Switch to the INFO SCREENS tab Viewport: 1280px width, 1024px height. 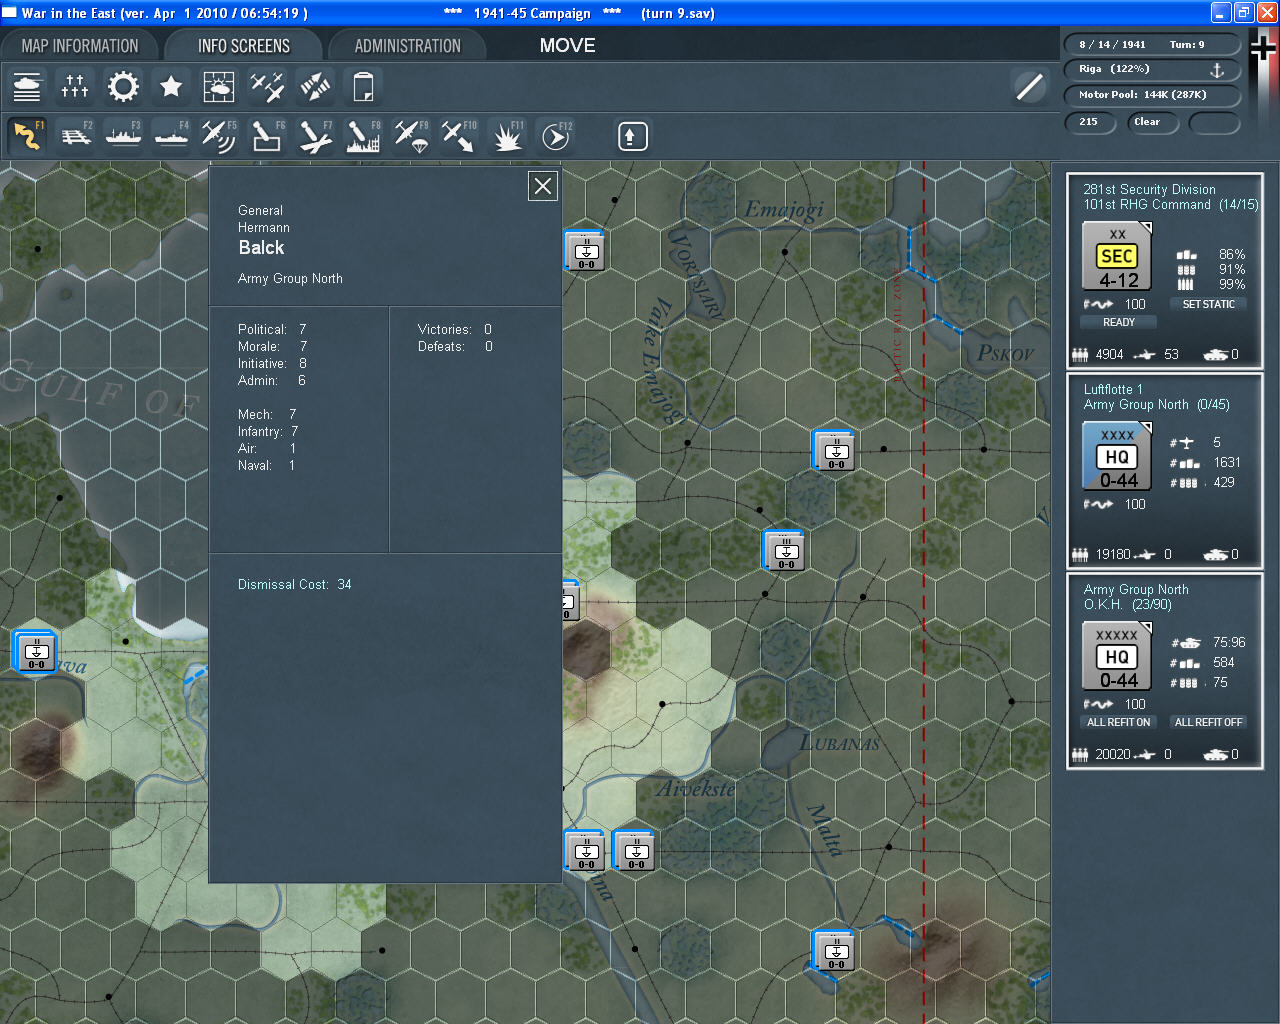244,46
